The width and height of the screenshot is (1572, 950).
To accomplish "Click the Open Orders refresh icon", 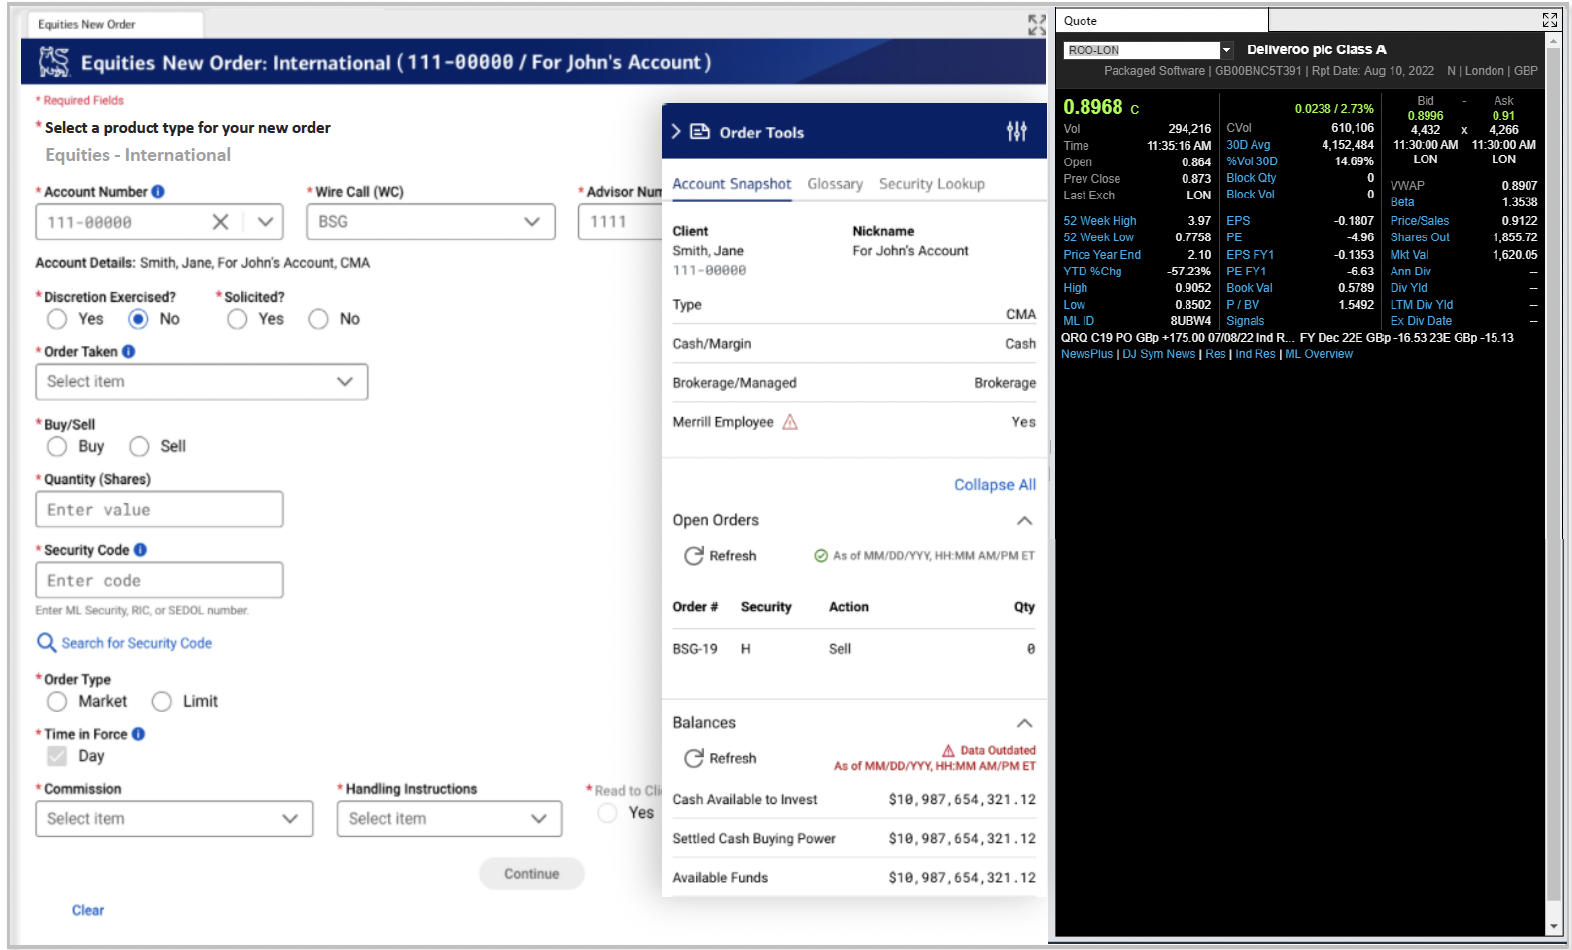I will (x=693, y=556).
